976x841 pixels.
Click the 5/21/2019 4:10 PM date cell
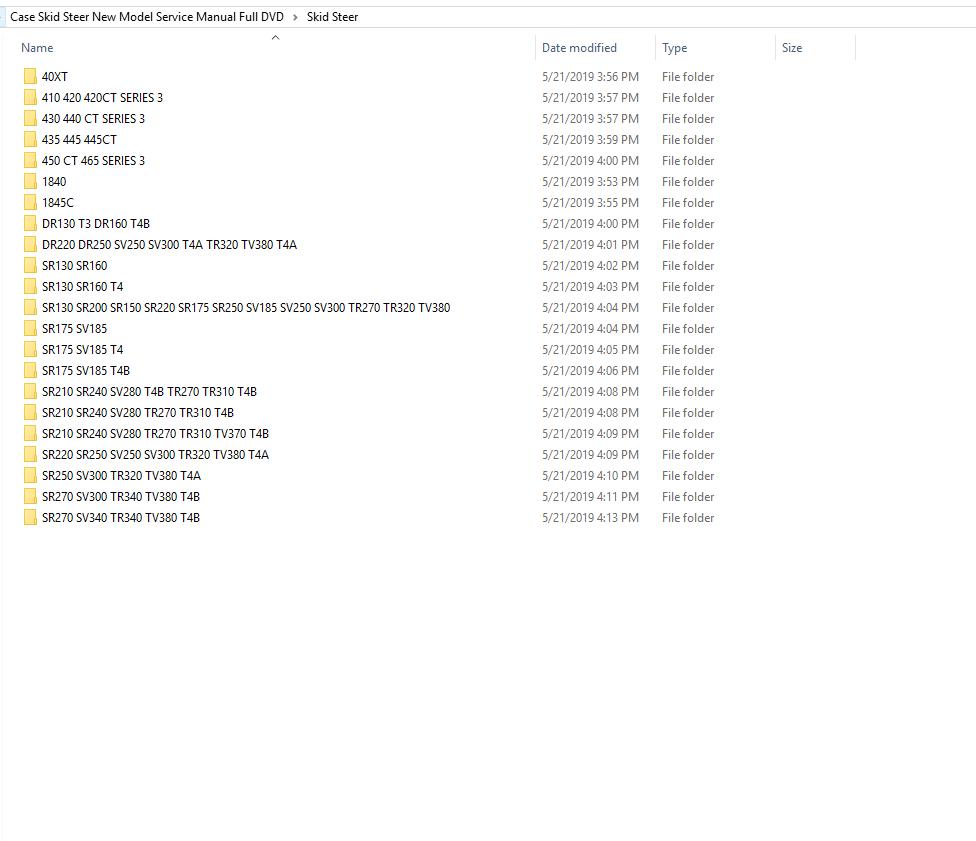click(x=590, y=476)
